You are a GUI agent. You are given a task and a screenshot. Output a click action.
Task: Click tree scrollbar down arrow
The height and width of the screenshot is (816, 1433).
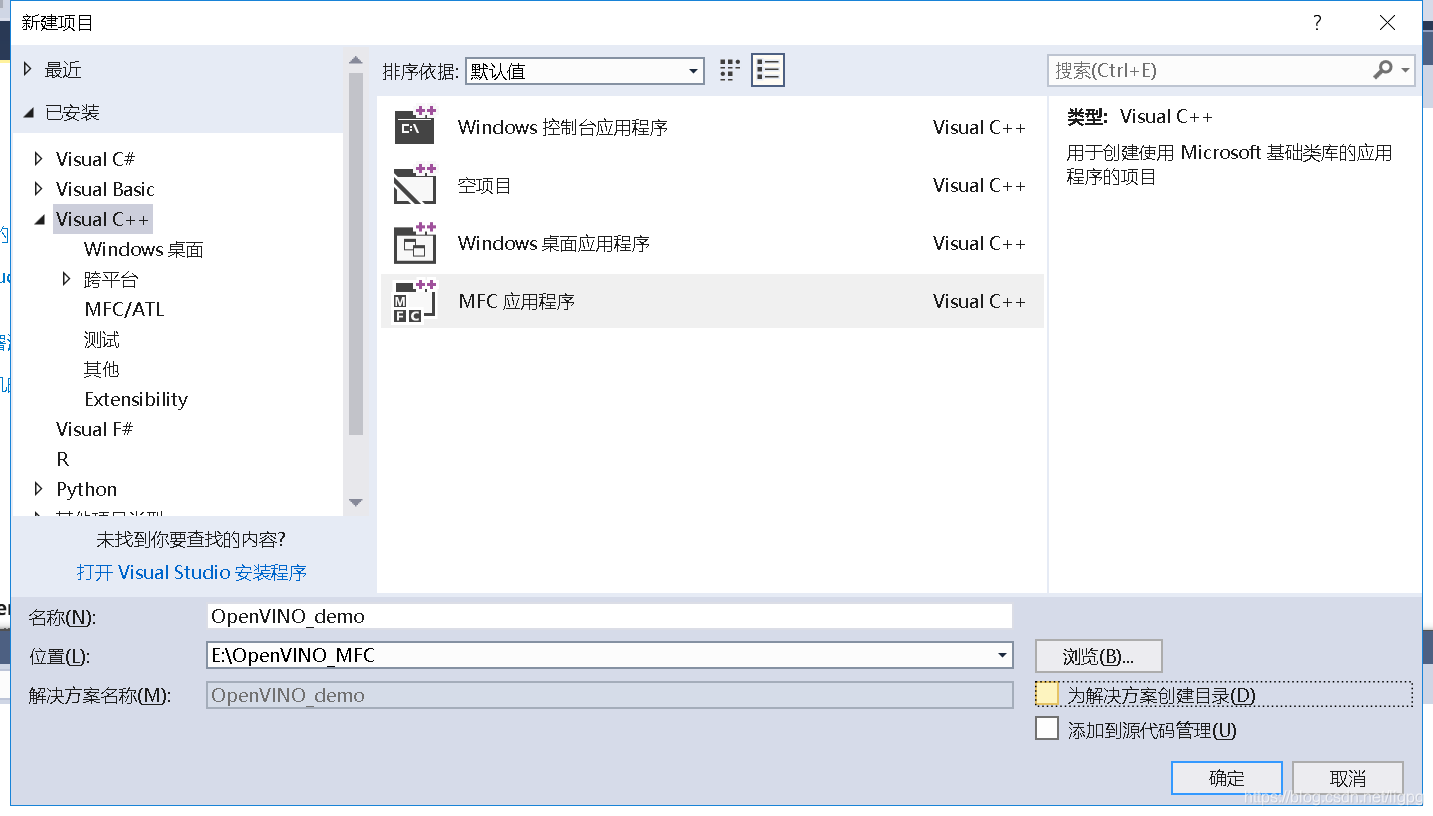click(x=356, y=502)
